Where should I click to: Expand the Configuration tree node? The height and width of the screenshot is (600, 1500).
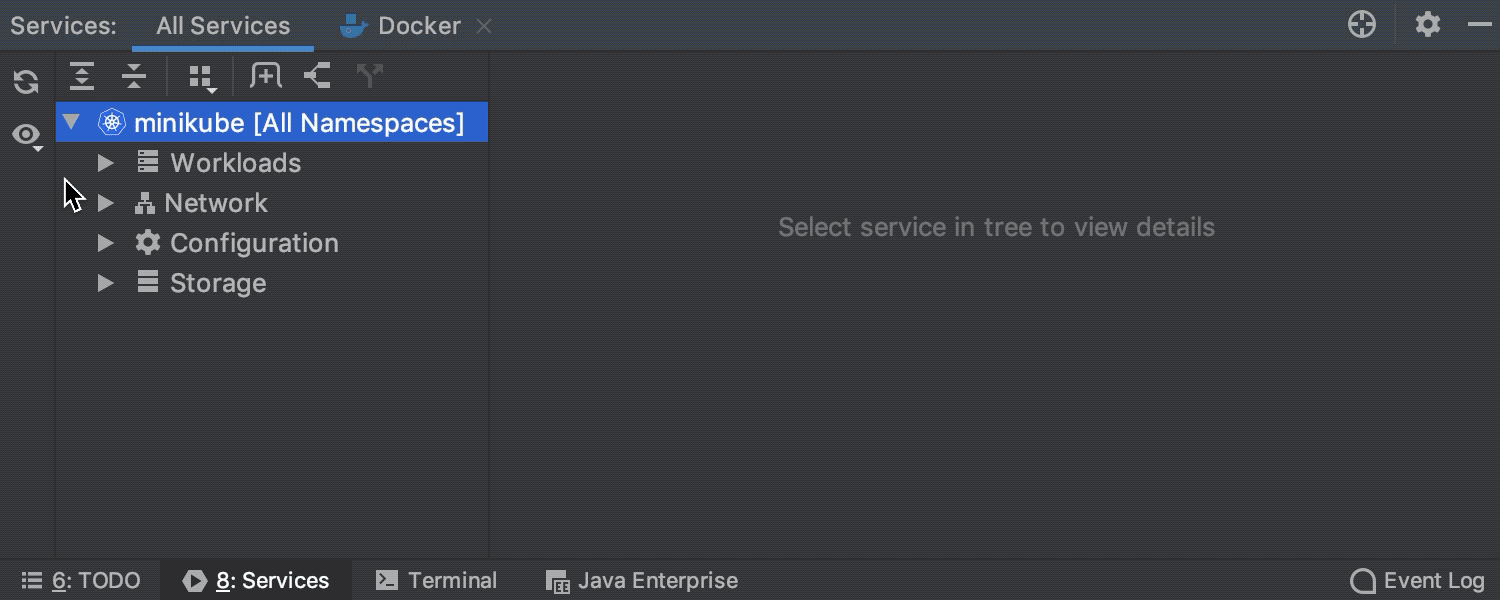pos(105,243)
